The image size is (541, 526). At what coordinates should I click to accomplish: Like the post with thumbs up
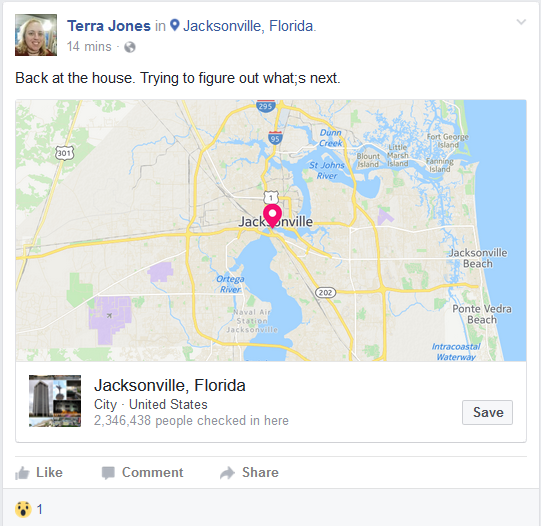tap(39, 473)
